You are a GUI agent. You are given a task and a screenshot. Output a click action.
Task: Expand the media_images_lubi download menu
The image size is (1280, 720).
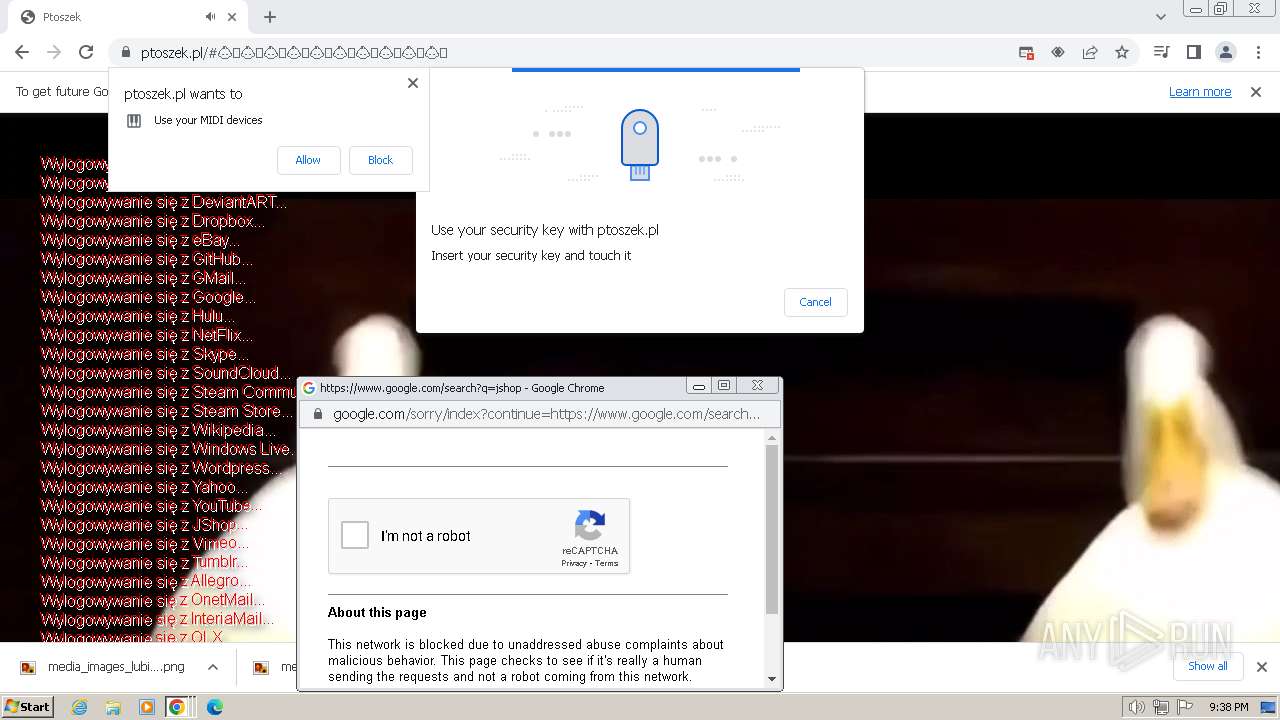(213, 667)
